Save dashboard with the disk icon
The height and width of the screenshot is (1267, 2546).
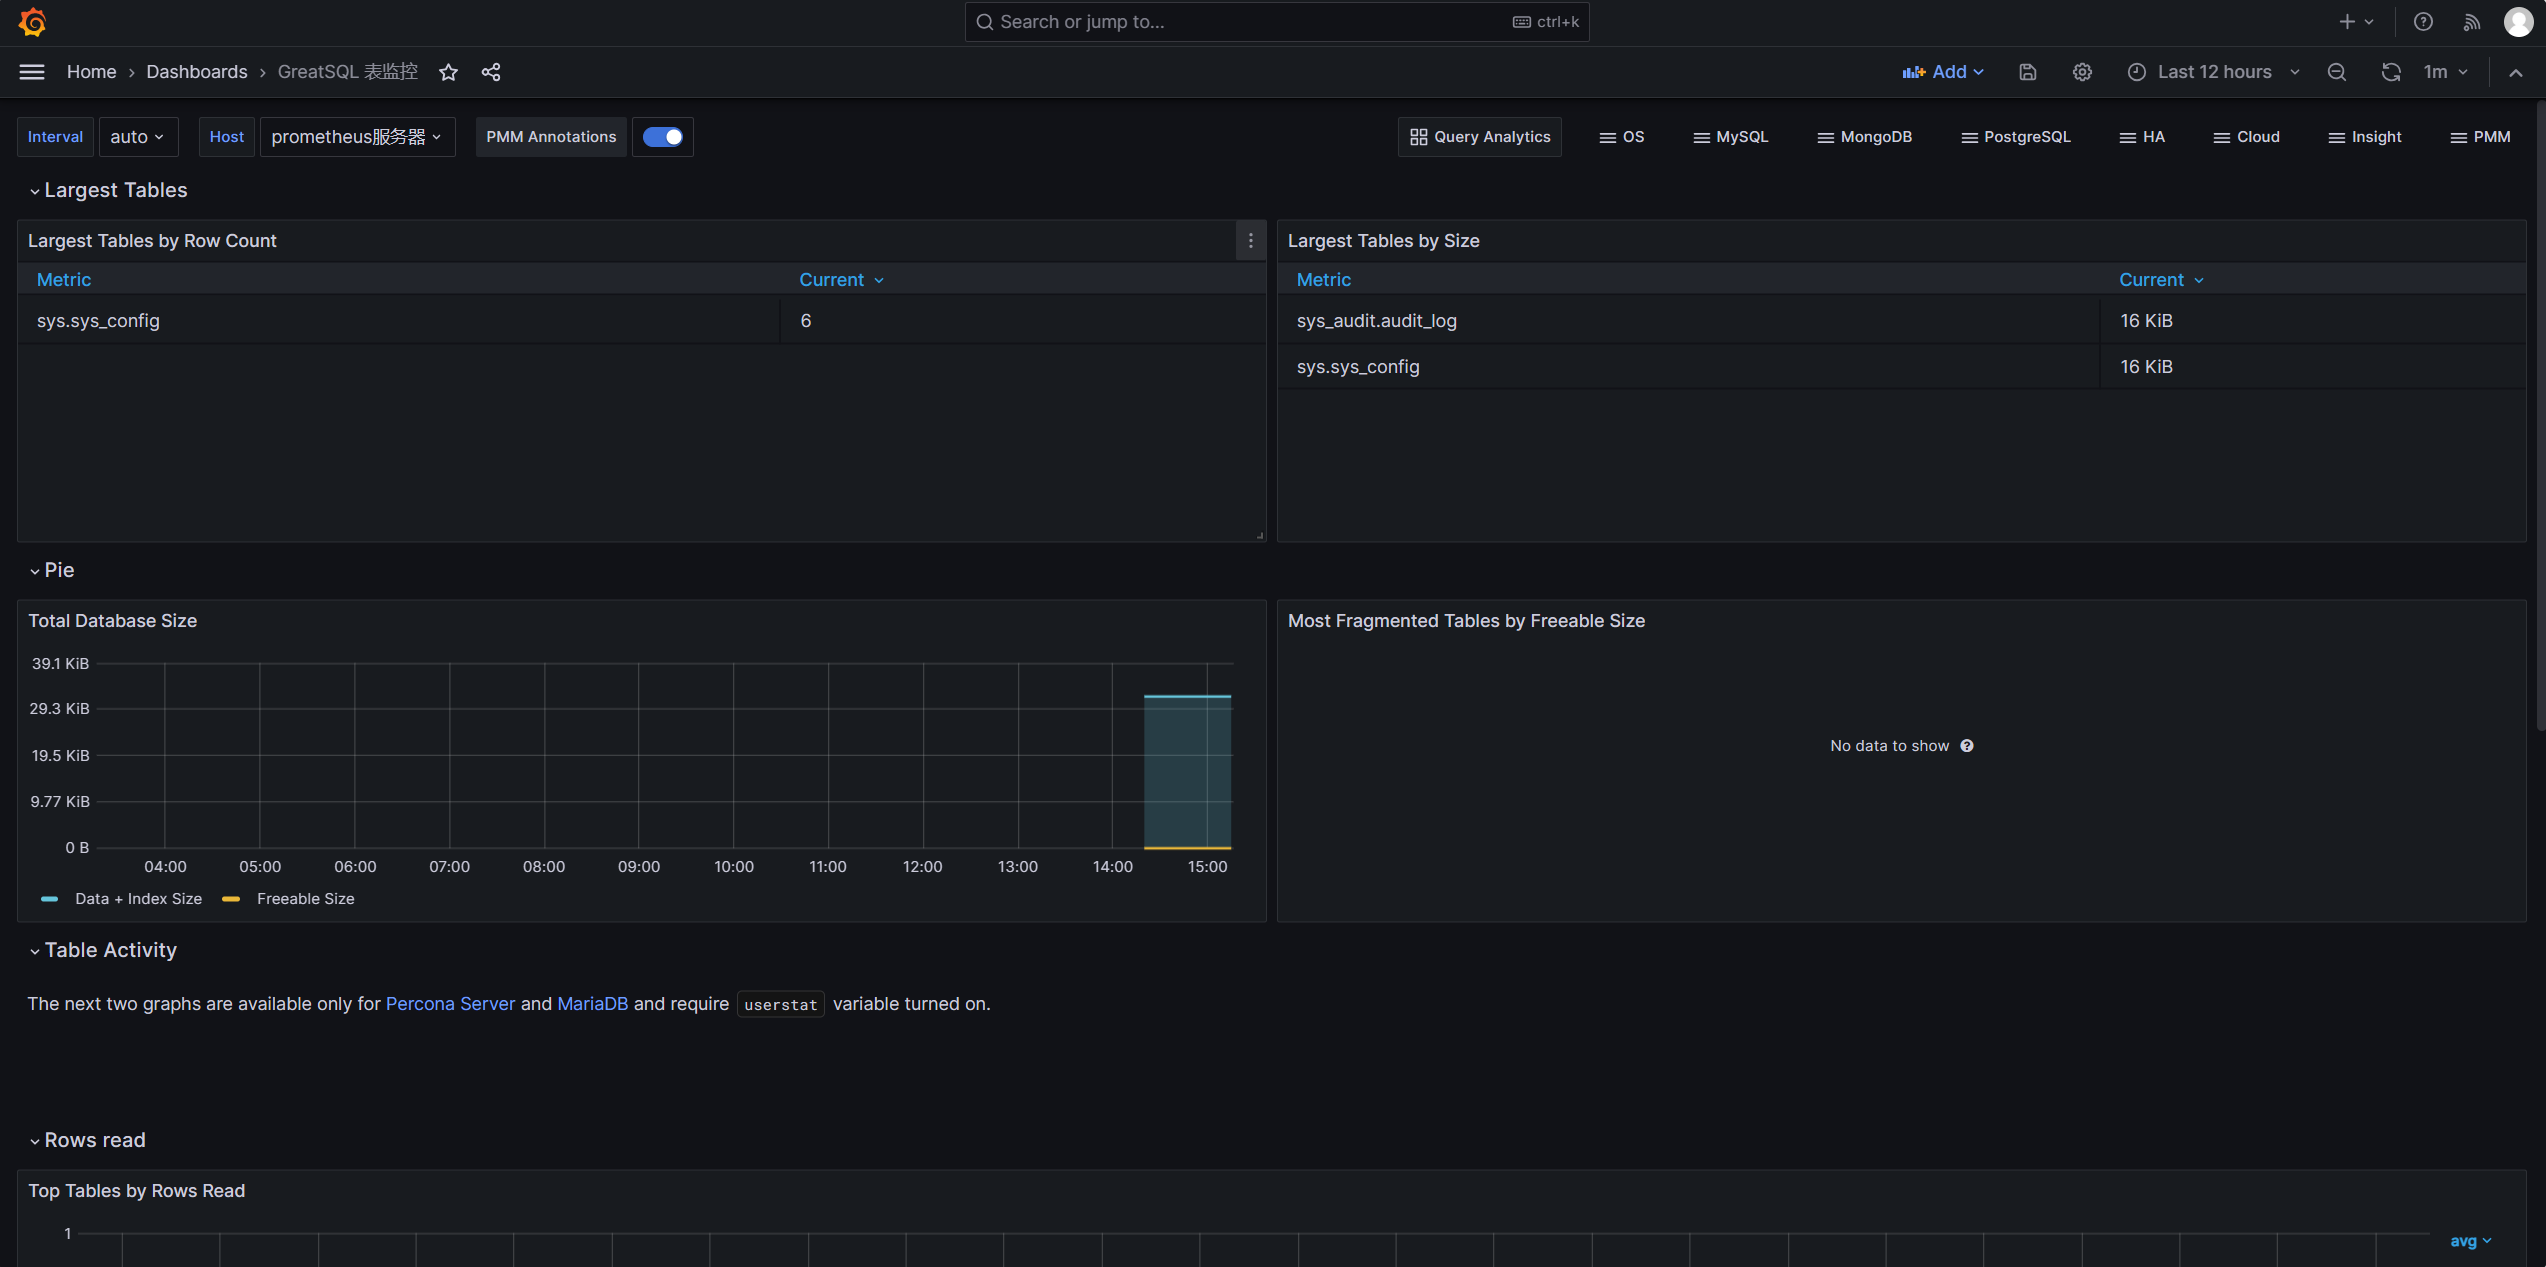(2027, 72)
